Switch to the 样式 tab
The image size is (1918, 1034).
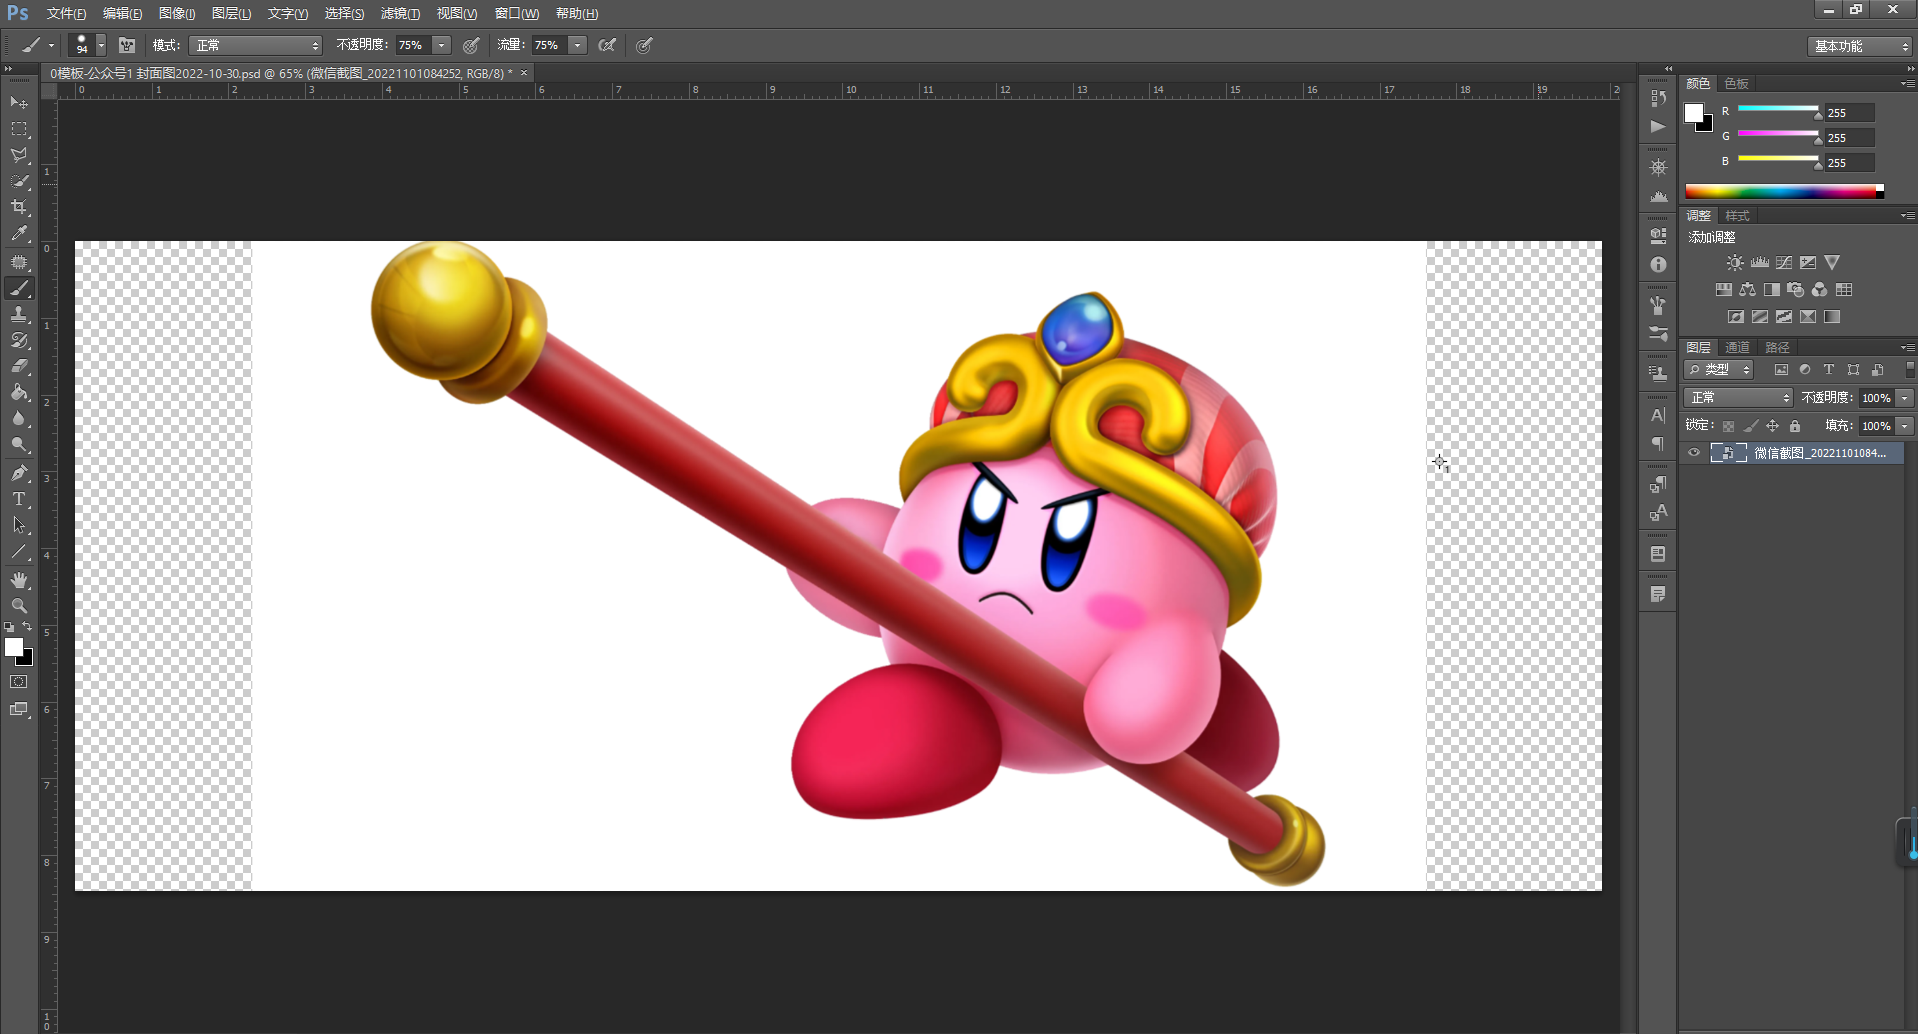pyautogui.click(x=1738, y=216)
